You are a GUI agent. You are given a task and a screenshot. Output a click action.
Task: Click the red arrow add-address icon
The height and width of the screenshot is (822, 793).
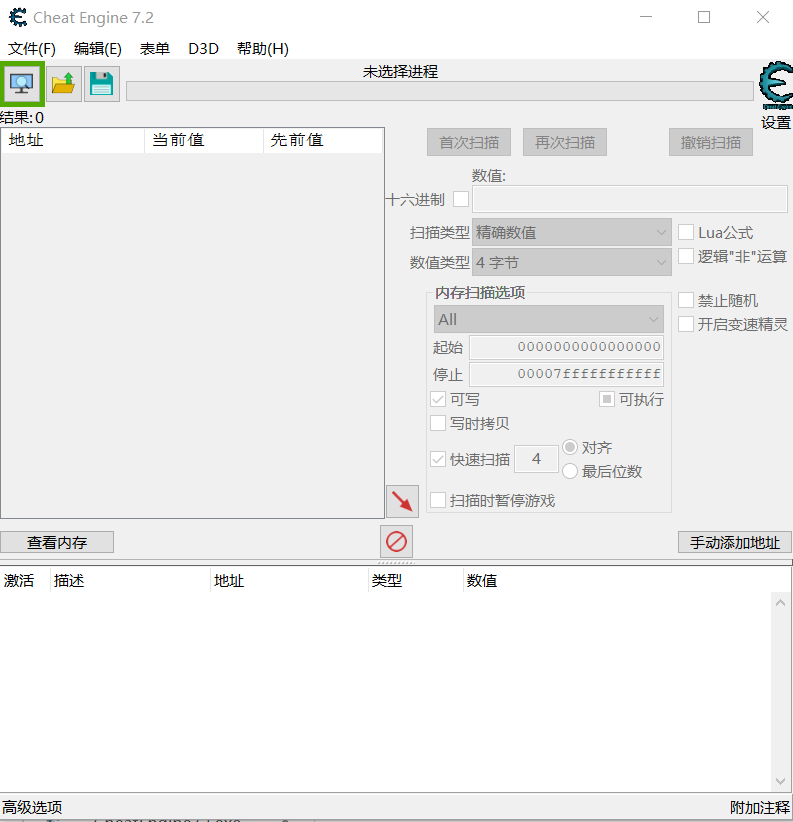point(403,501)
